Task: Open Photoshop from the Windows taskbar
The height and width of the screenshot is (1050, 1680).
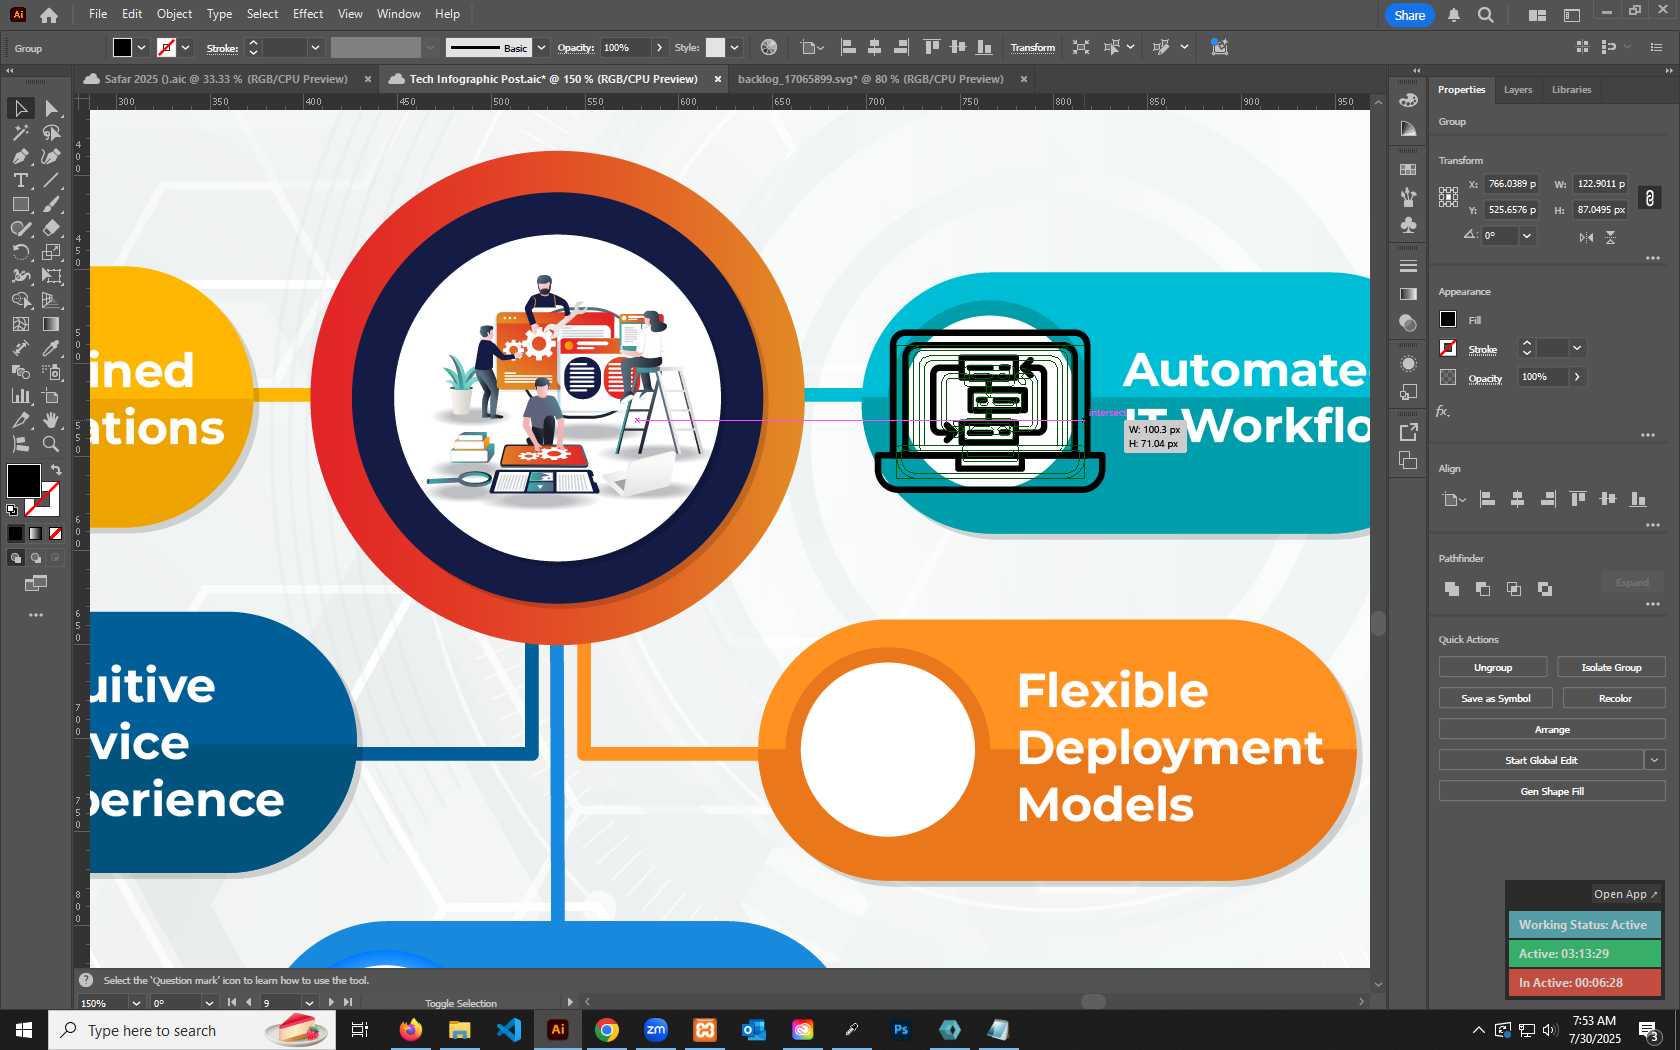Action: click(x=901, y=1030)
